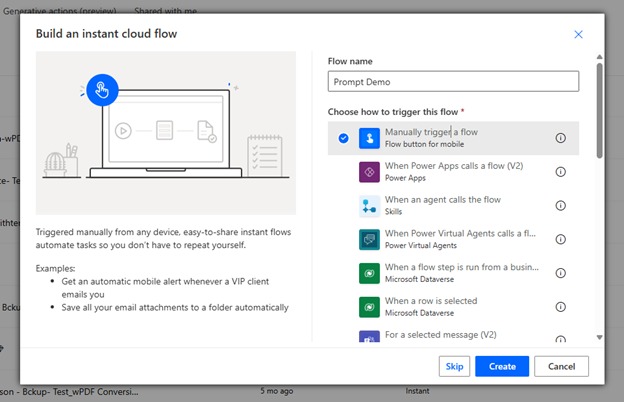Show info for Power Apps V2 trigger
The height and width of the screenshot is (402, 624).
560,172
